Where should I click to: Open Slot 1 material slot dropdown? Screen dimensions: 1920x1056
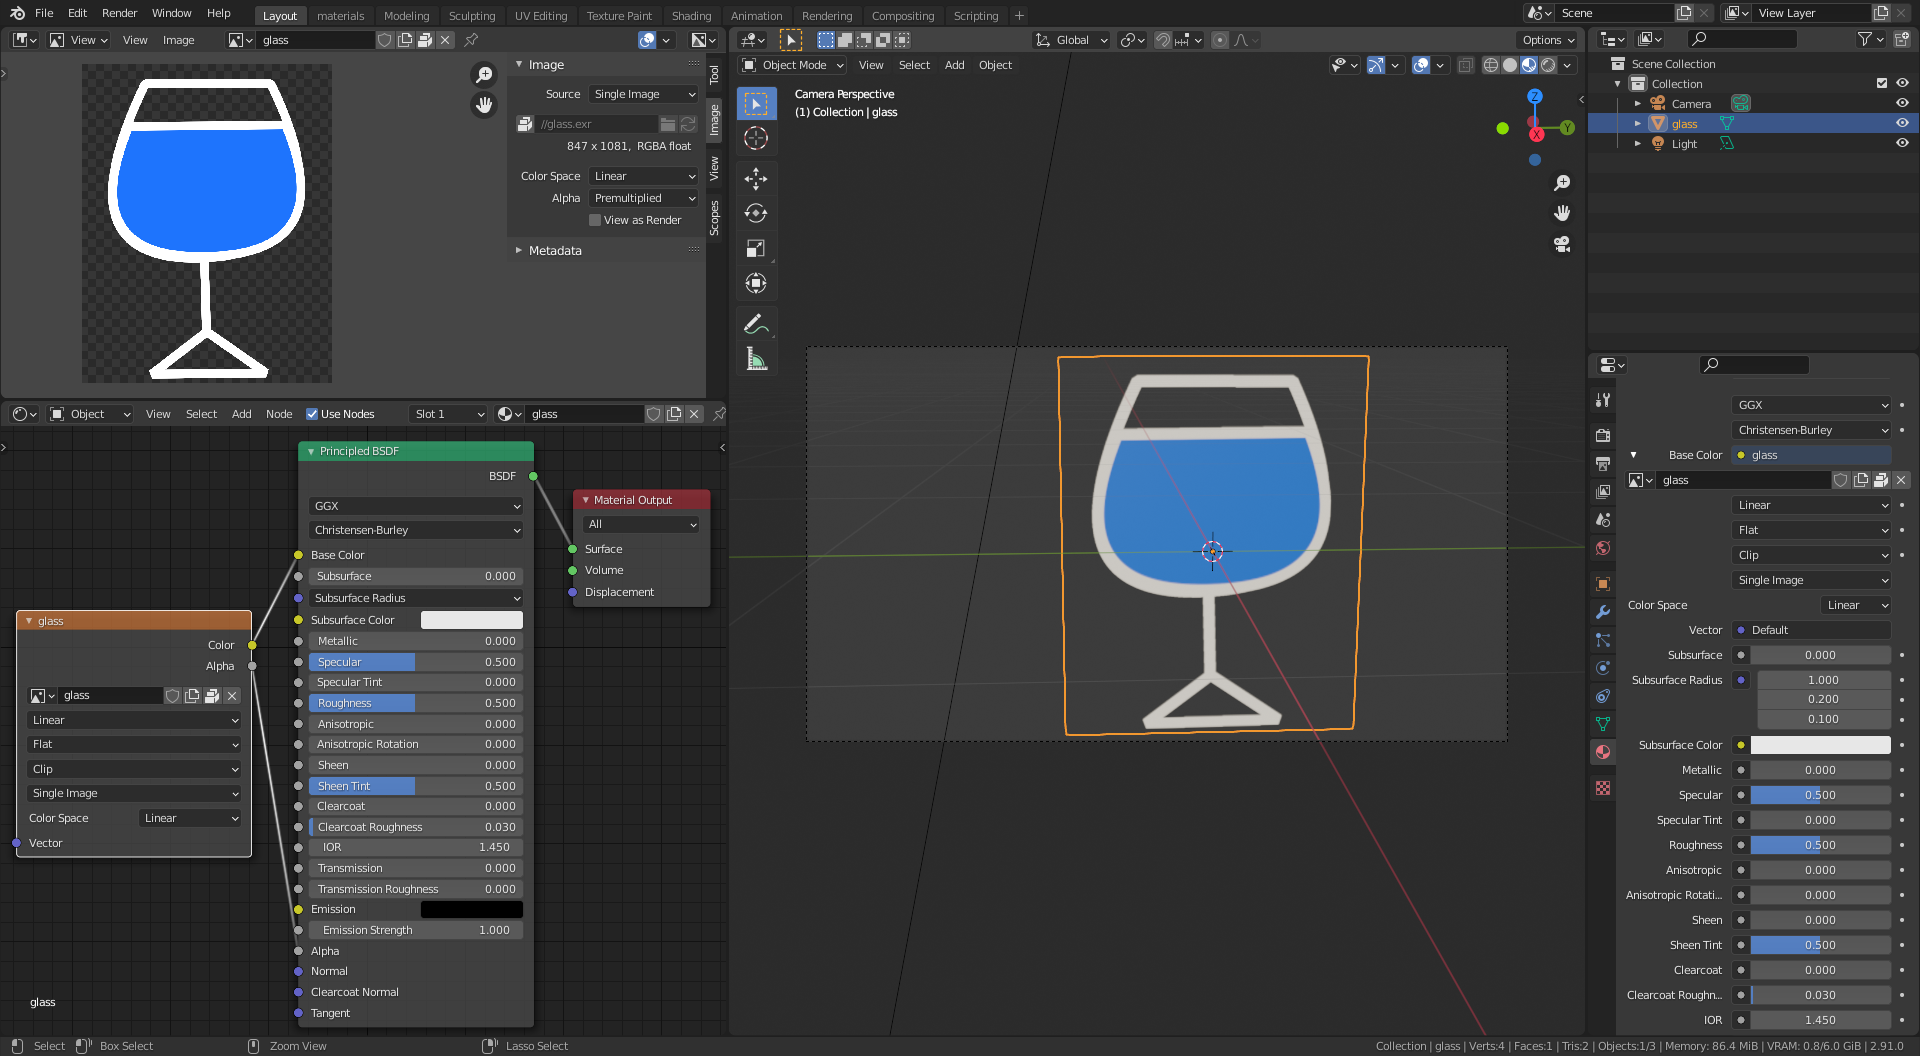pyautogui.click(x=448, y=414)
